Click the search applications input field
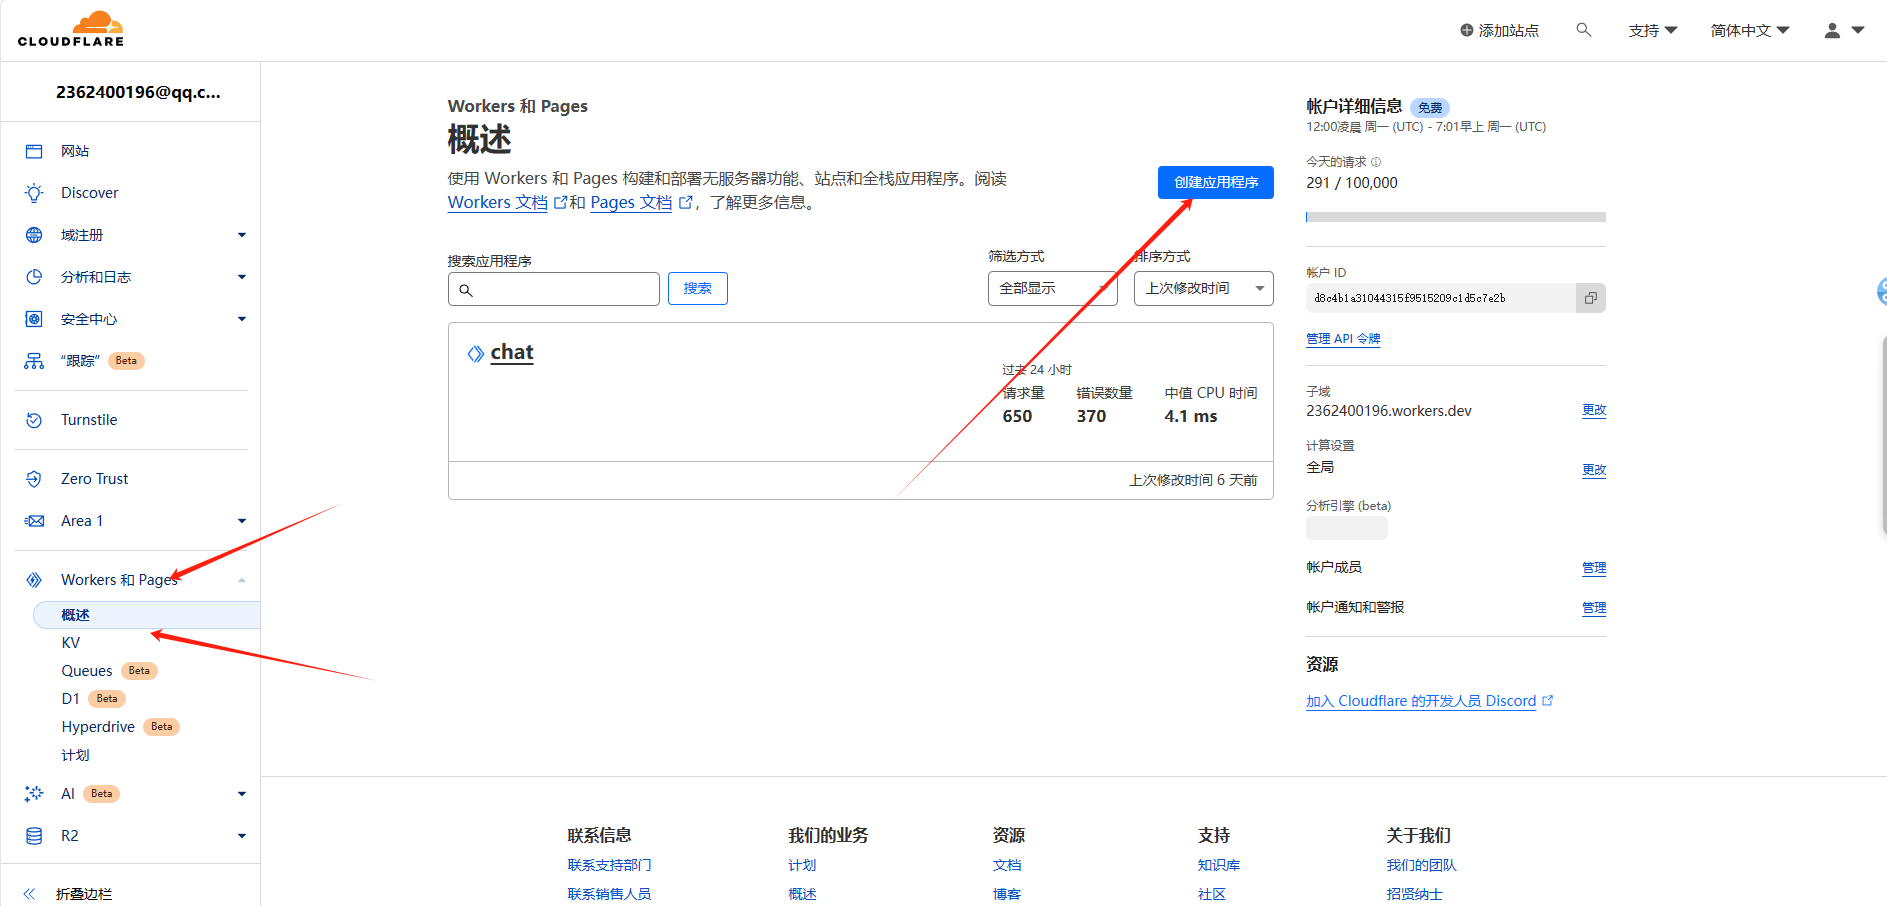The image size is (1887, 906). [x=554, y=289]
